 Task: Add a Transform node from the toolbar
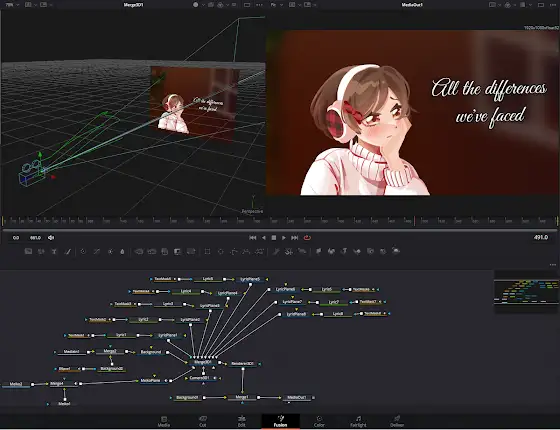point(191,251)
